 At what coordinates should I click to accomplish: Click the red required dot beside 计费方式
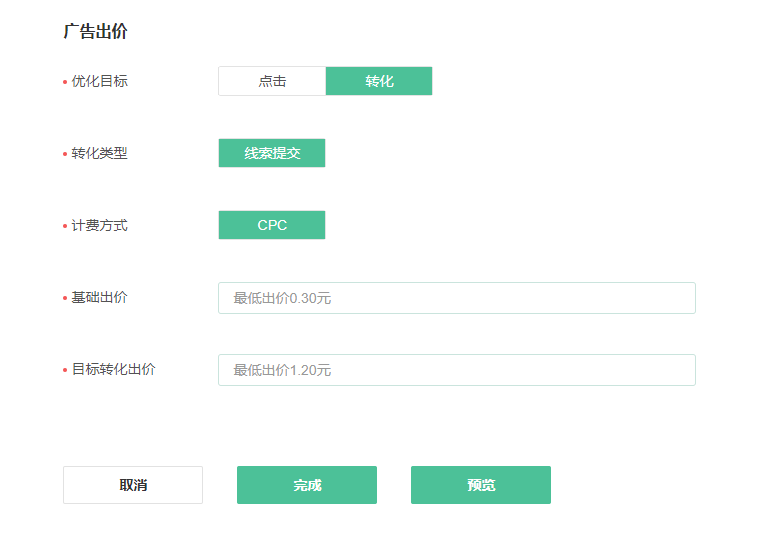click(65, 226)
